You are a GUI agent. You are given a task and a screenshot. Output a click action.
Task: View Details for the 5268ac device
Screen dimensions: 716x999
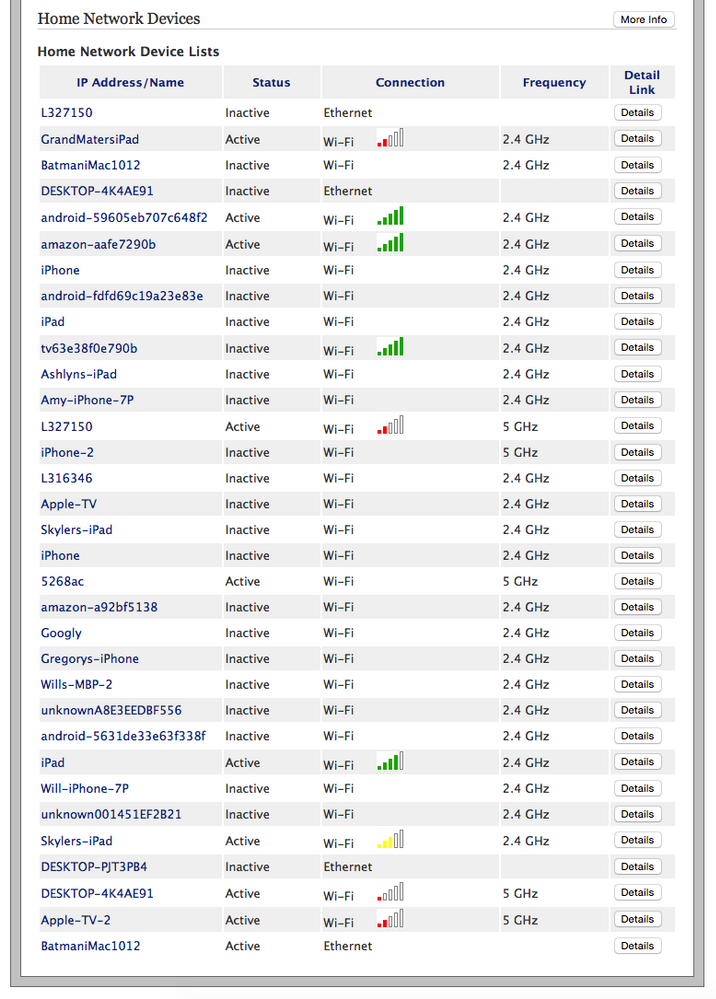[637, 581]
